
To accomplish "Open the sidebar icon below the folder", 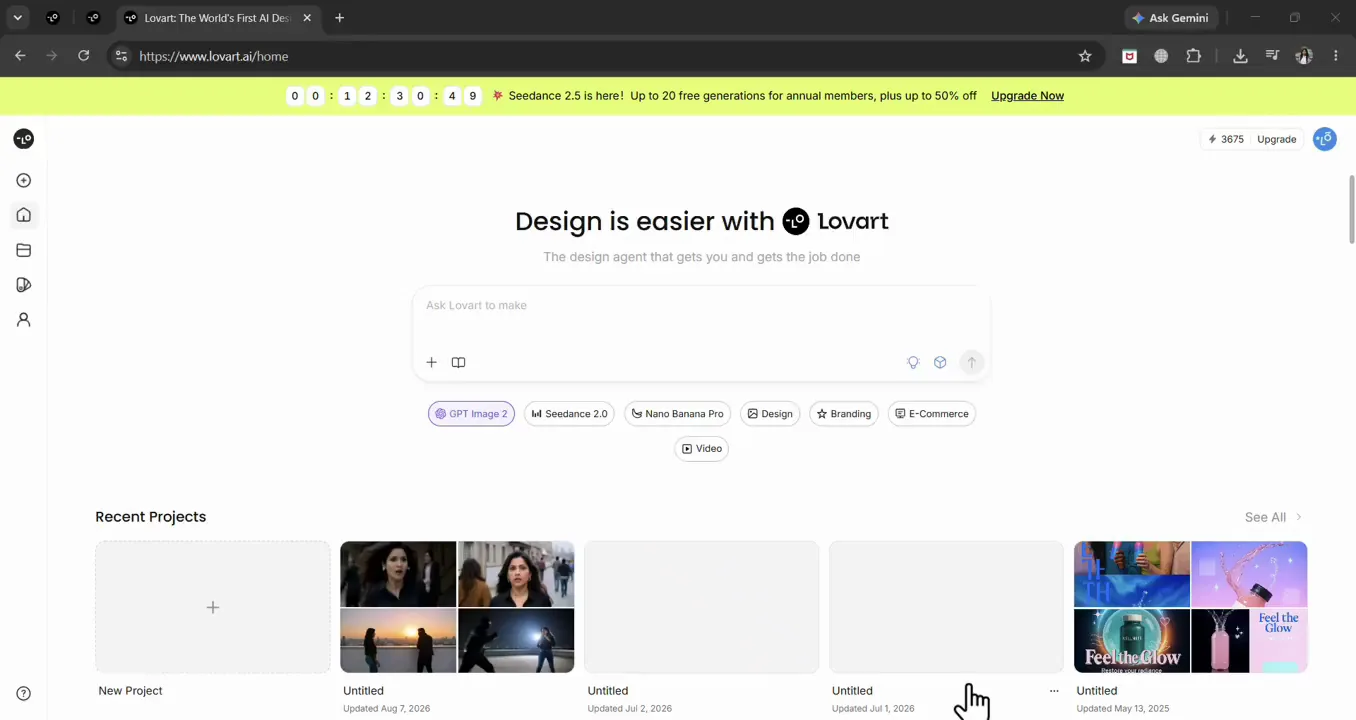I will pos(24,285).
